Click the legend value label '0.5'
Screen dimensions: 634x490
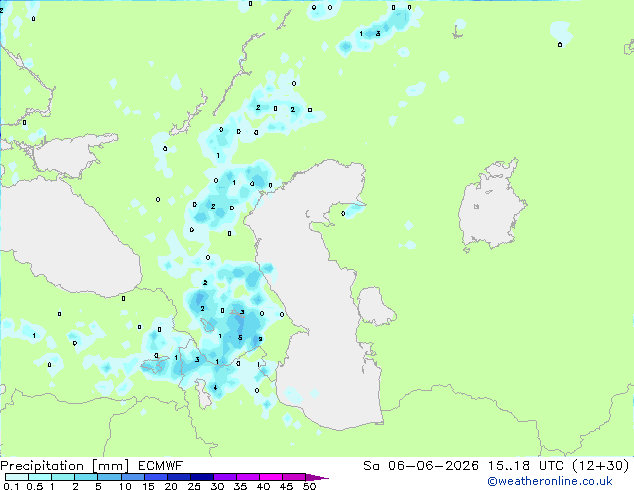pos(35,486)
